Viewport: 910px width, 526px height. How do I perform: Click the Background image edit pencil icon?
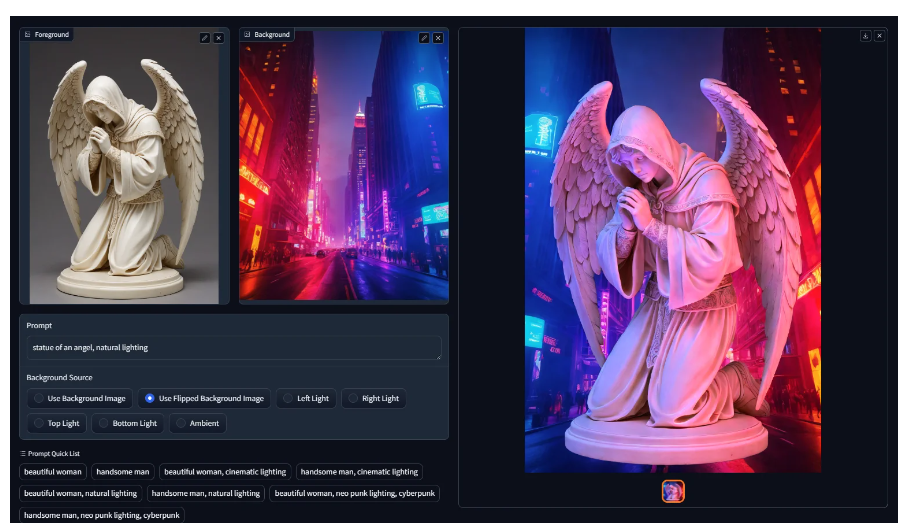click(424, 38)
